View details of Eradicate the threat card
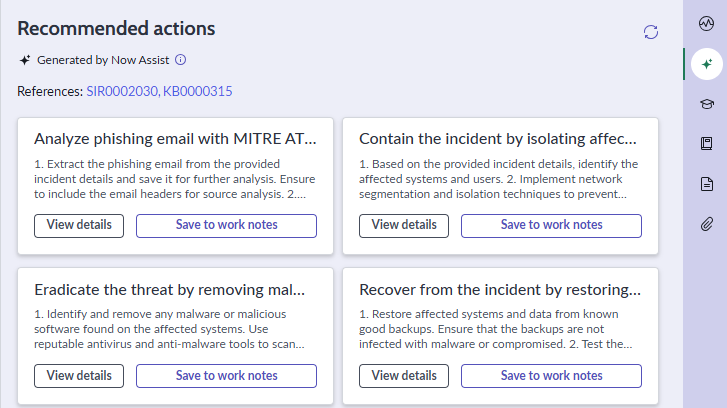This screenshot has width=727, height=408. click(x=79, y=376)
